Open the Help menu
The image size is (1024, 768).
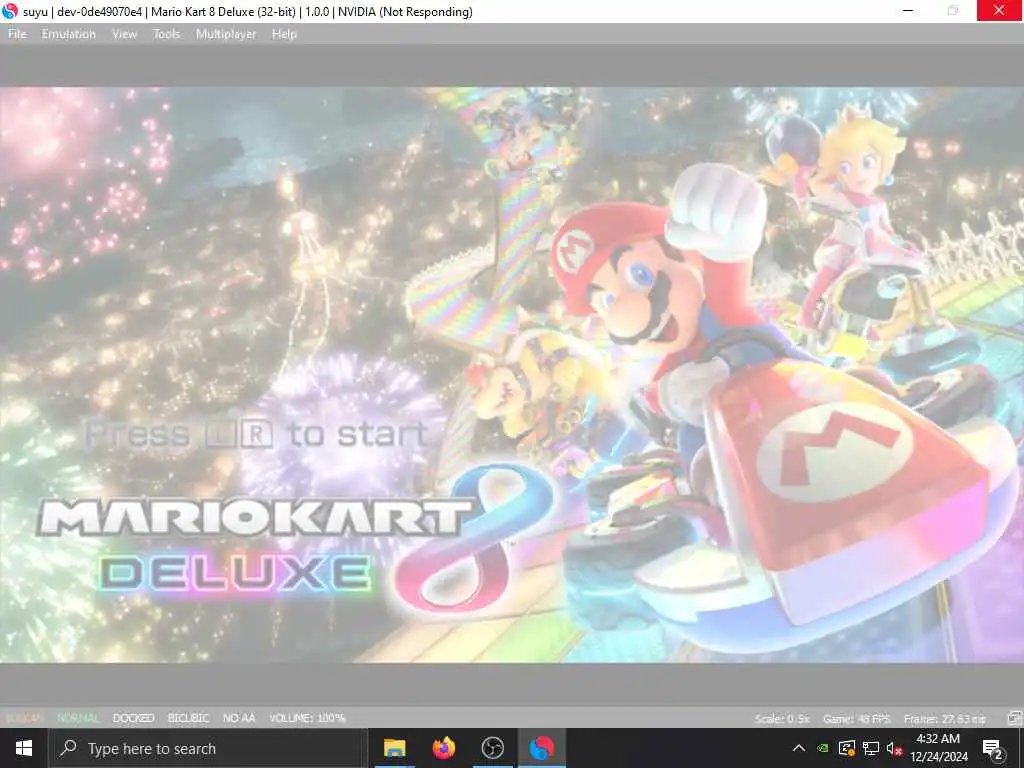[x=284, y=34]
